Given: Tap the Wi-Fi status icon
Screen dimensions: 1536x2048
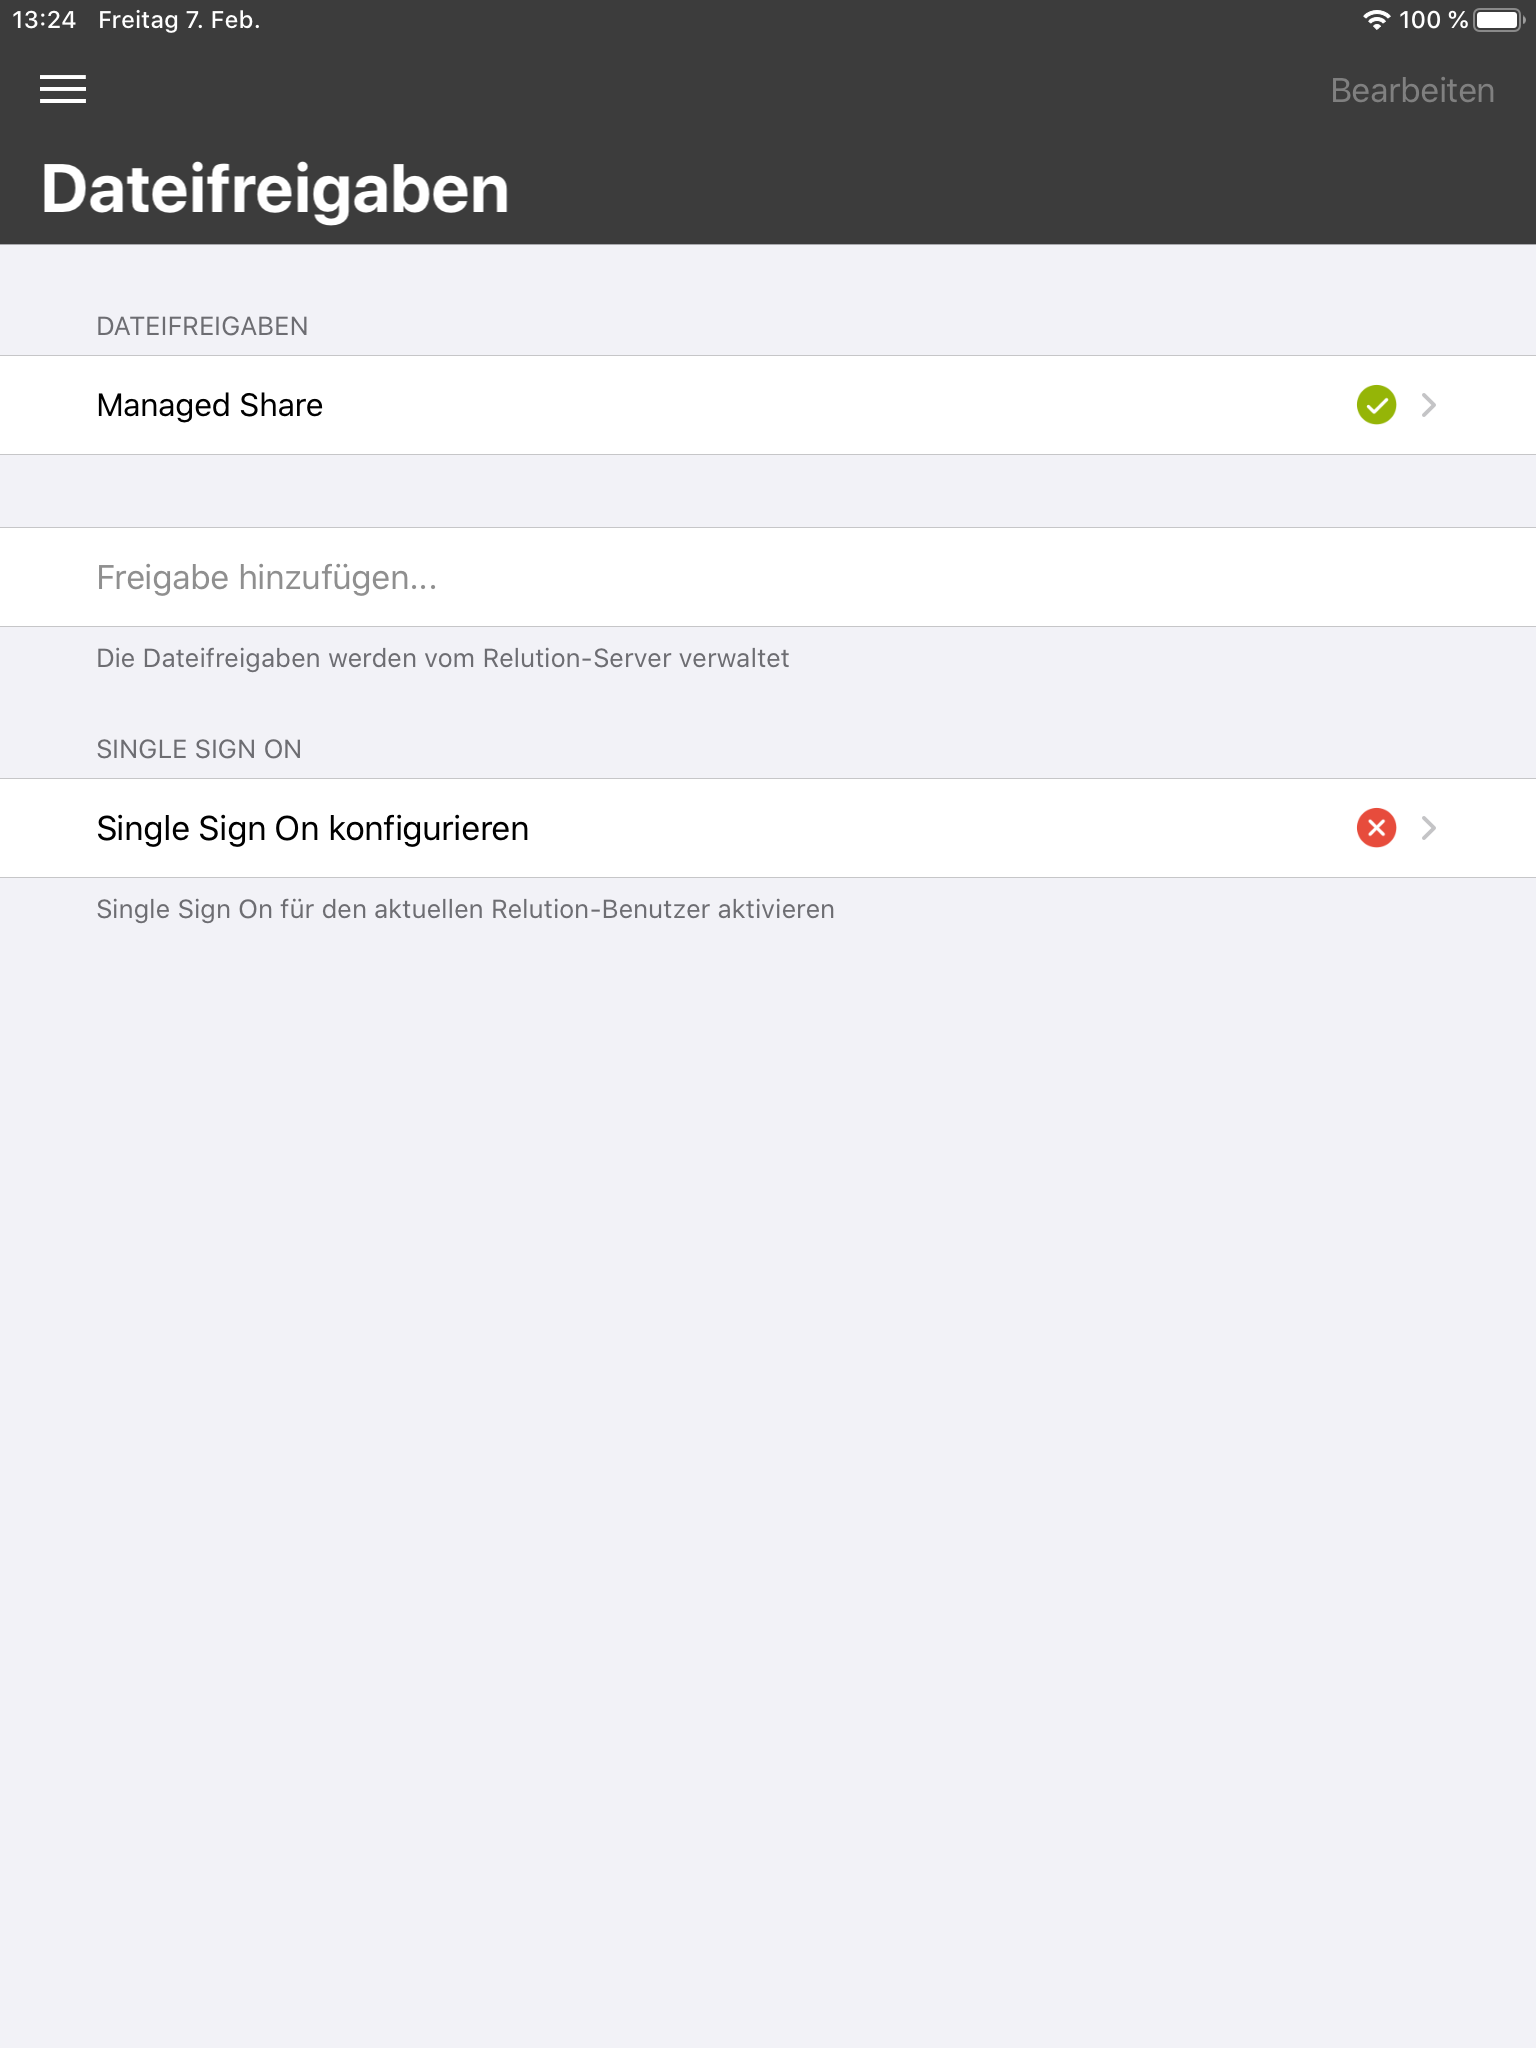Looking at the screenshot, I should click(x=1376, y=20).
